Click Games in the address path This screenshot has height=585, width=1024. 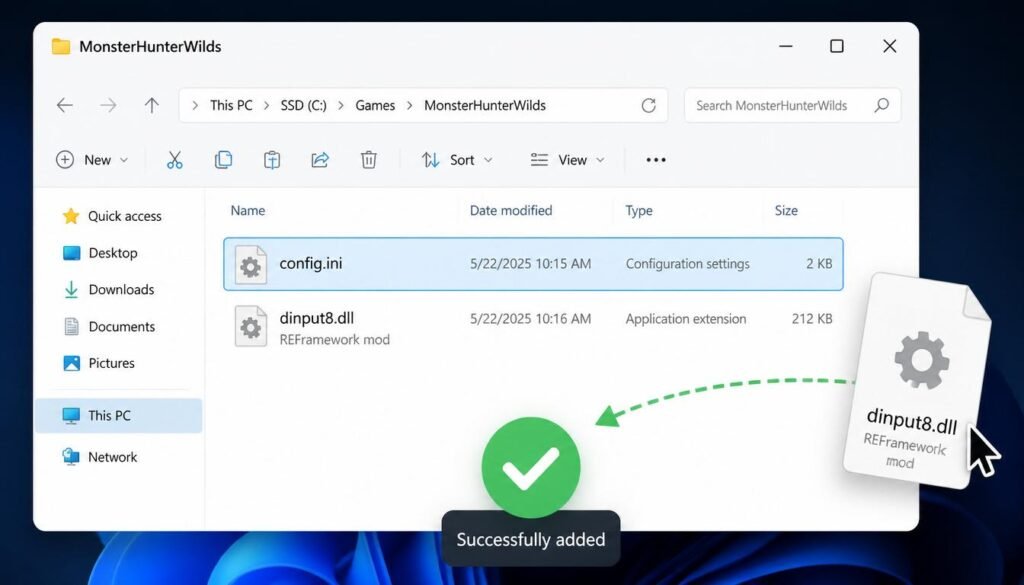[x=375, y=106]
